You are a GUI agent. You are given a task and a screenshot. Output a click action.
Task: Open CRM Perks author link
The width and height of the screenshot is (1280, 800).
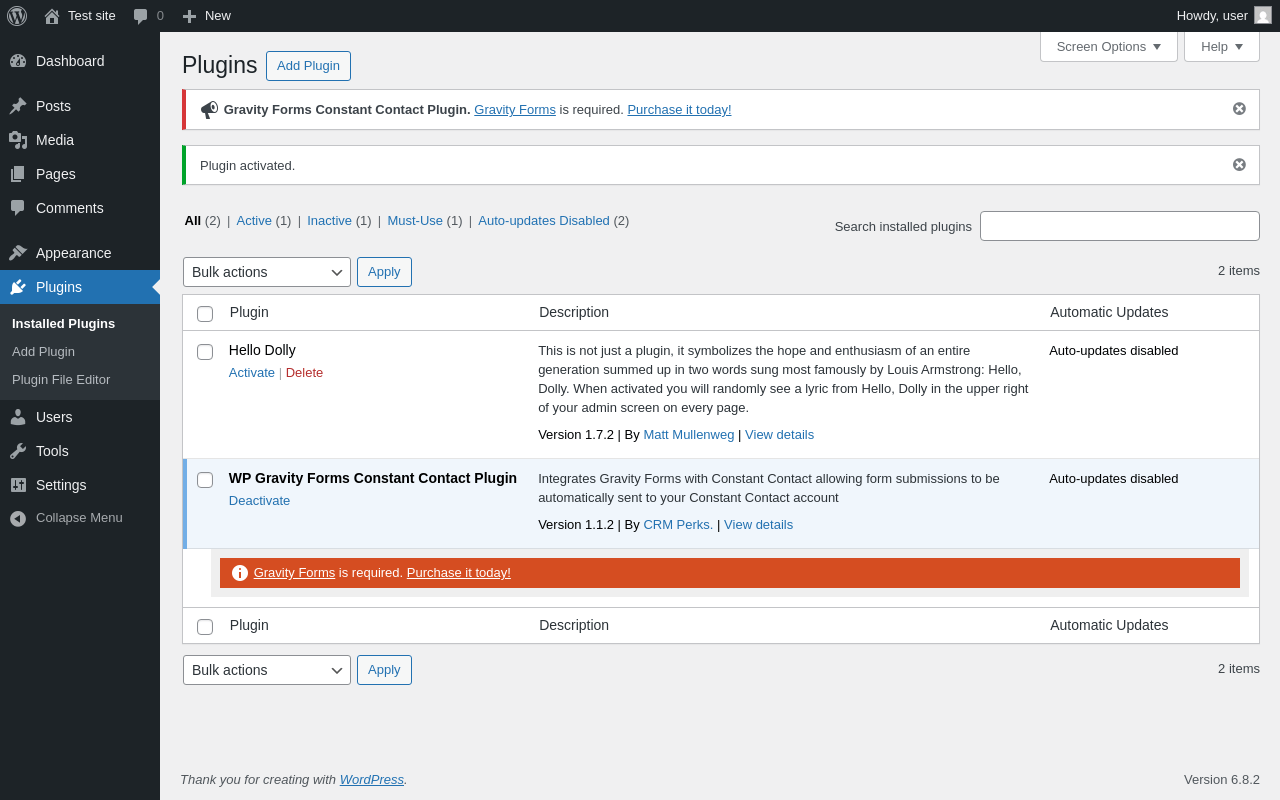(678, 525)
